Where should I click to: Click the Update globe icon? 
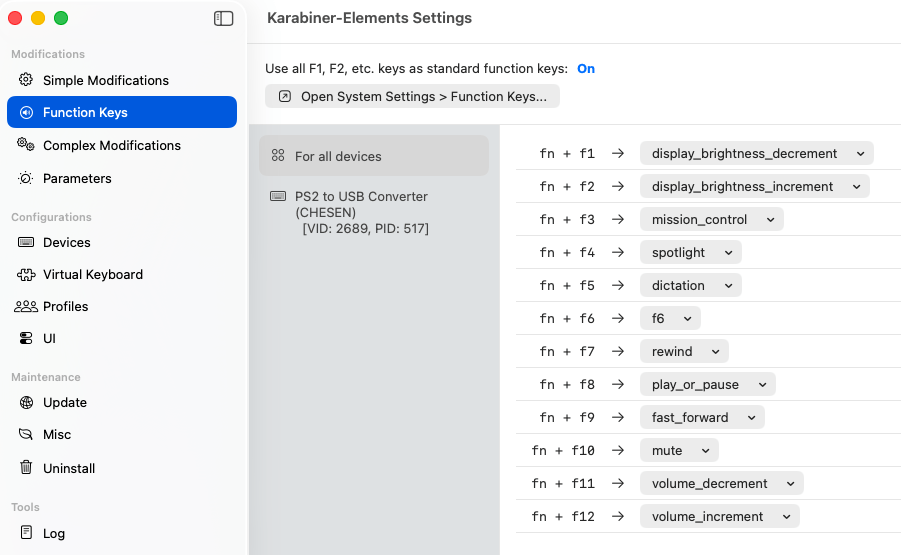coord(26,402)
